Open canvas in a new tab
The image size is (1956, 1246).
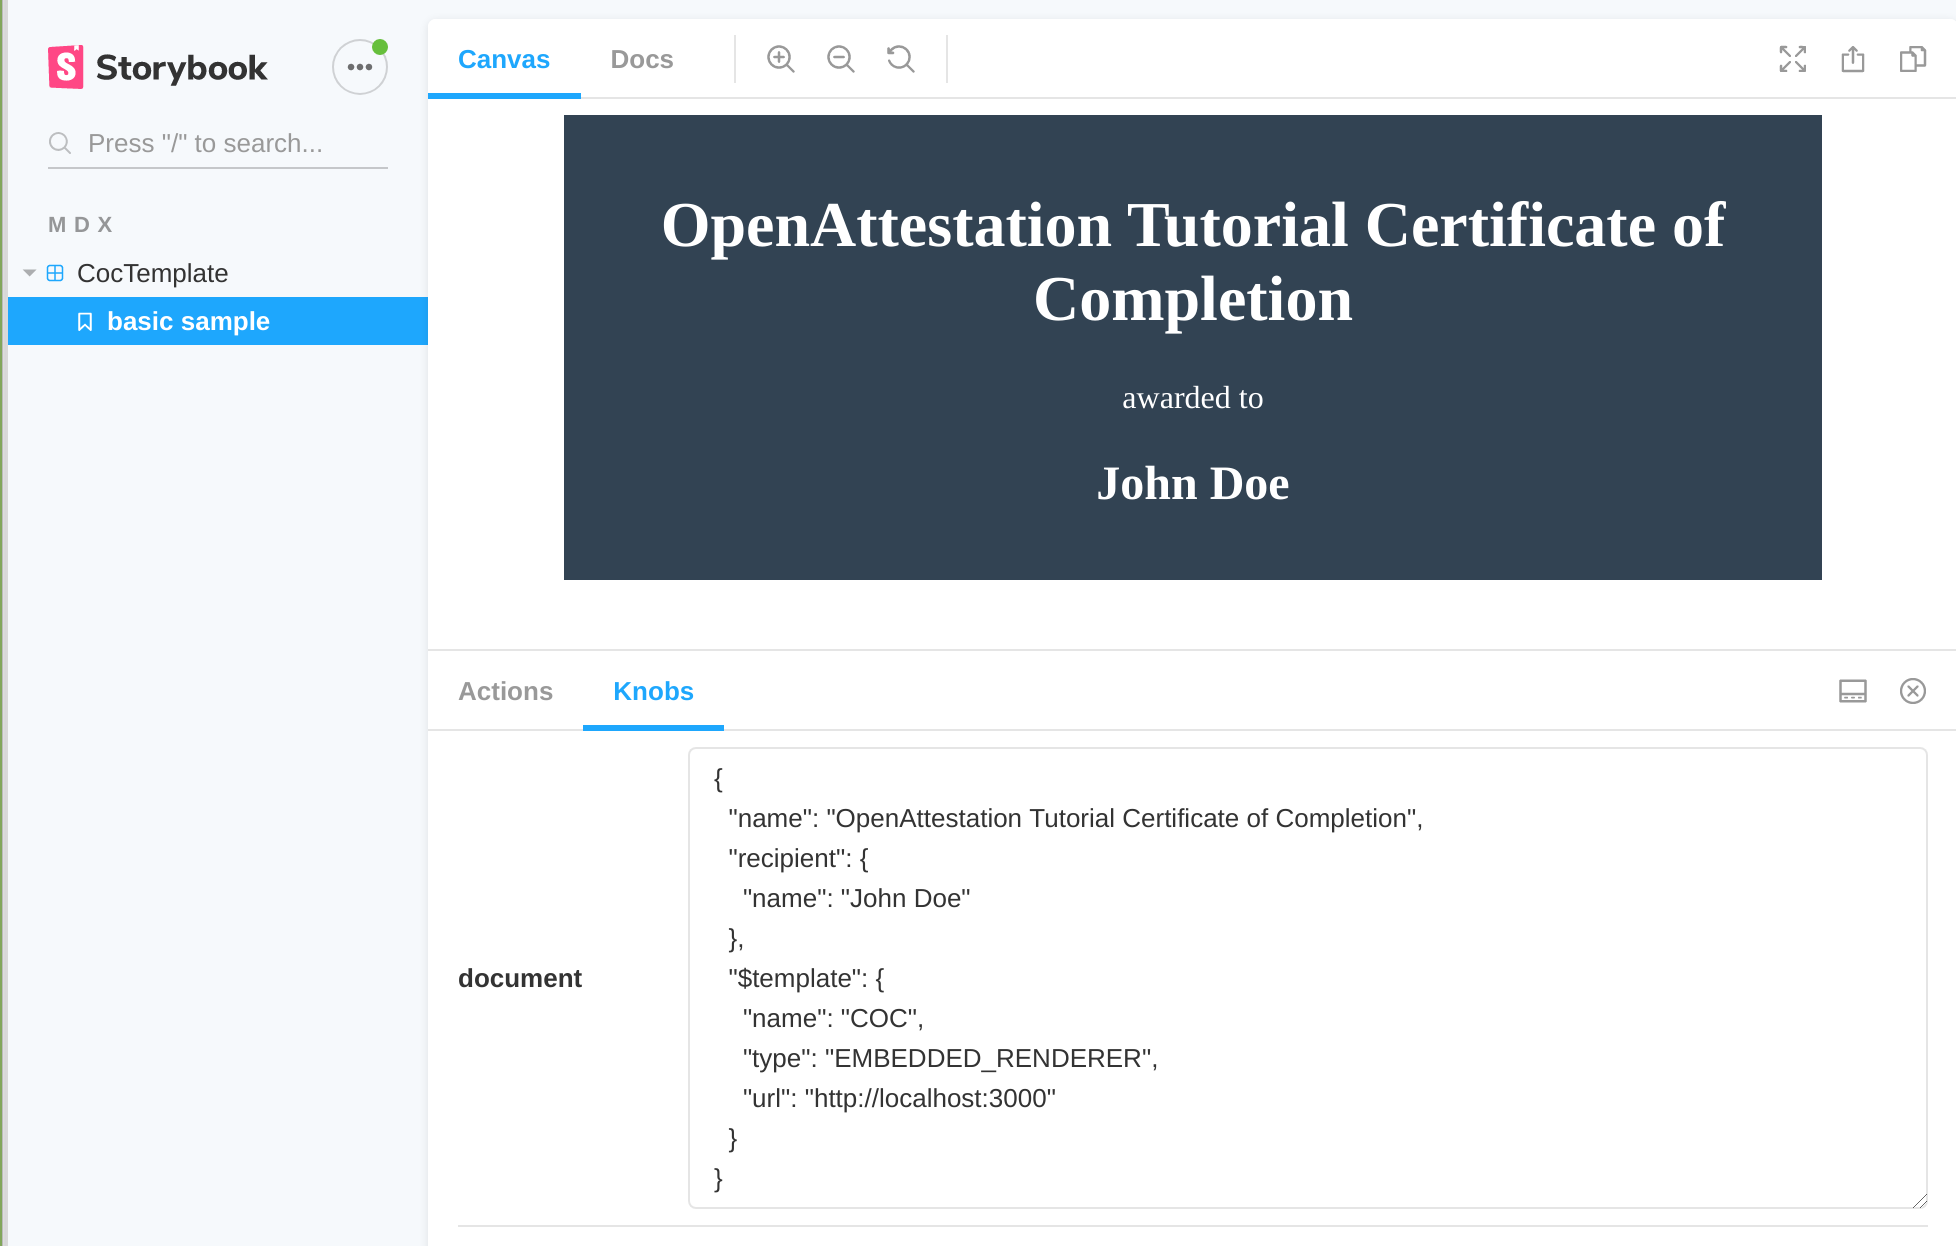pos(1853,59)
